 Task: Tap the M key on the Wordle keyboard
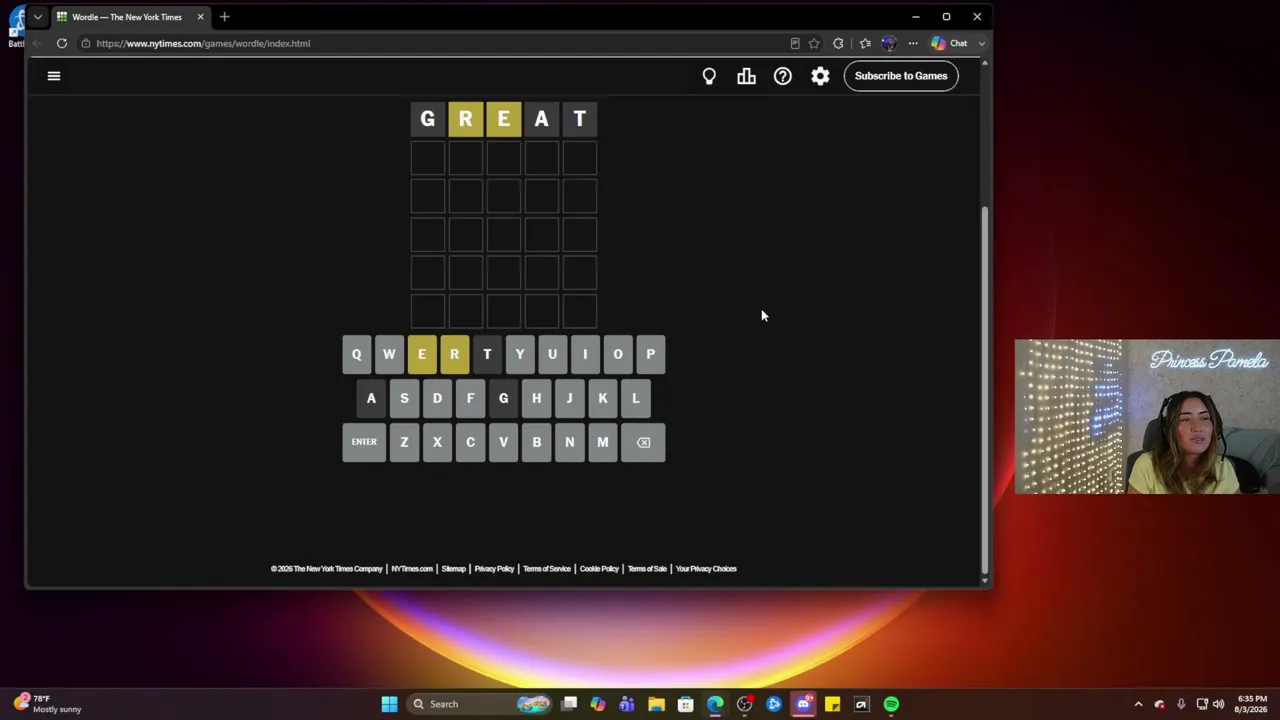click(x=603, y=442)
